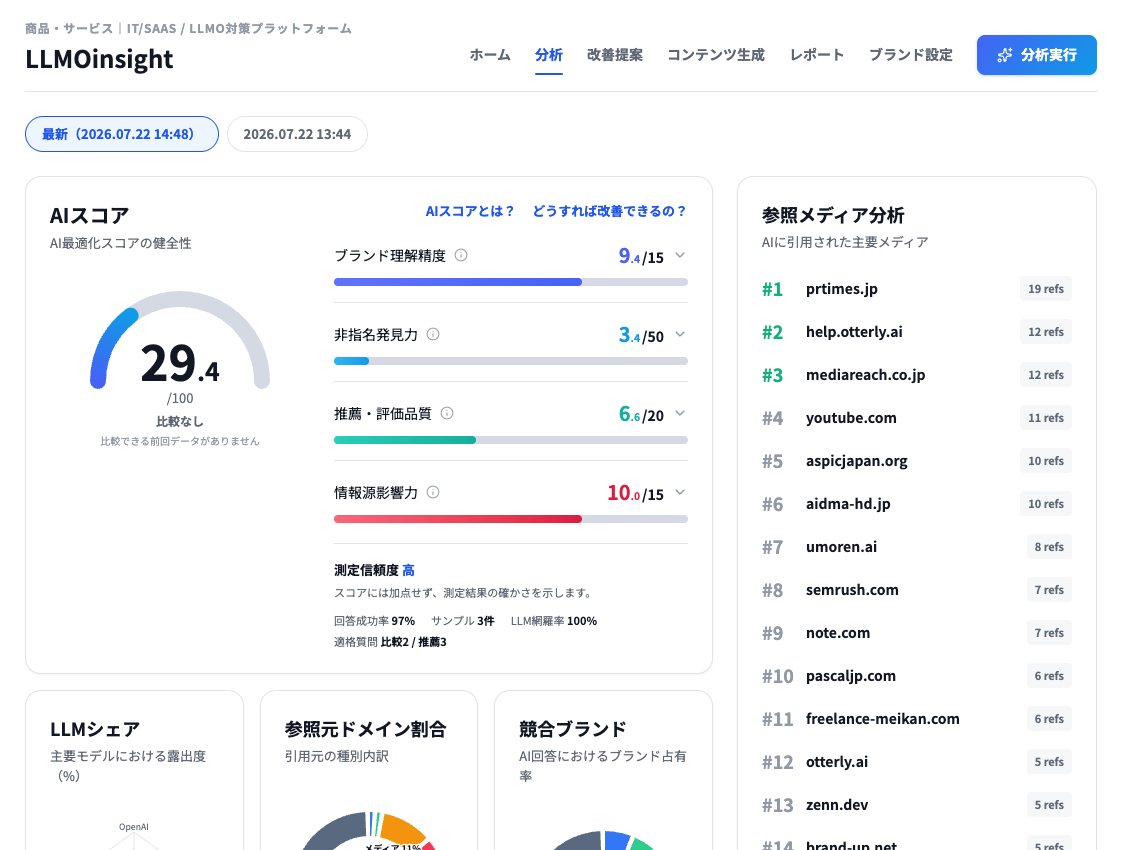Click the info icon beside ブランド理解精度
This screenshot has width=1121, height=850.
pos(461,255)
